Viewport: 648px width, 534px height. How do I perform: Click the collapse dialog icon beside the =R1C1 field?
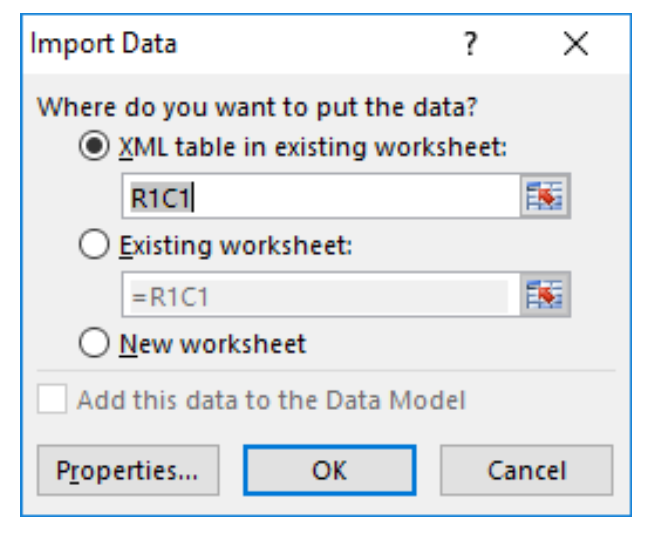pyautogui.click(x=542, y=297)
